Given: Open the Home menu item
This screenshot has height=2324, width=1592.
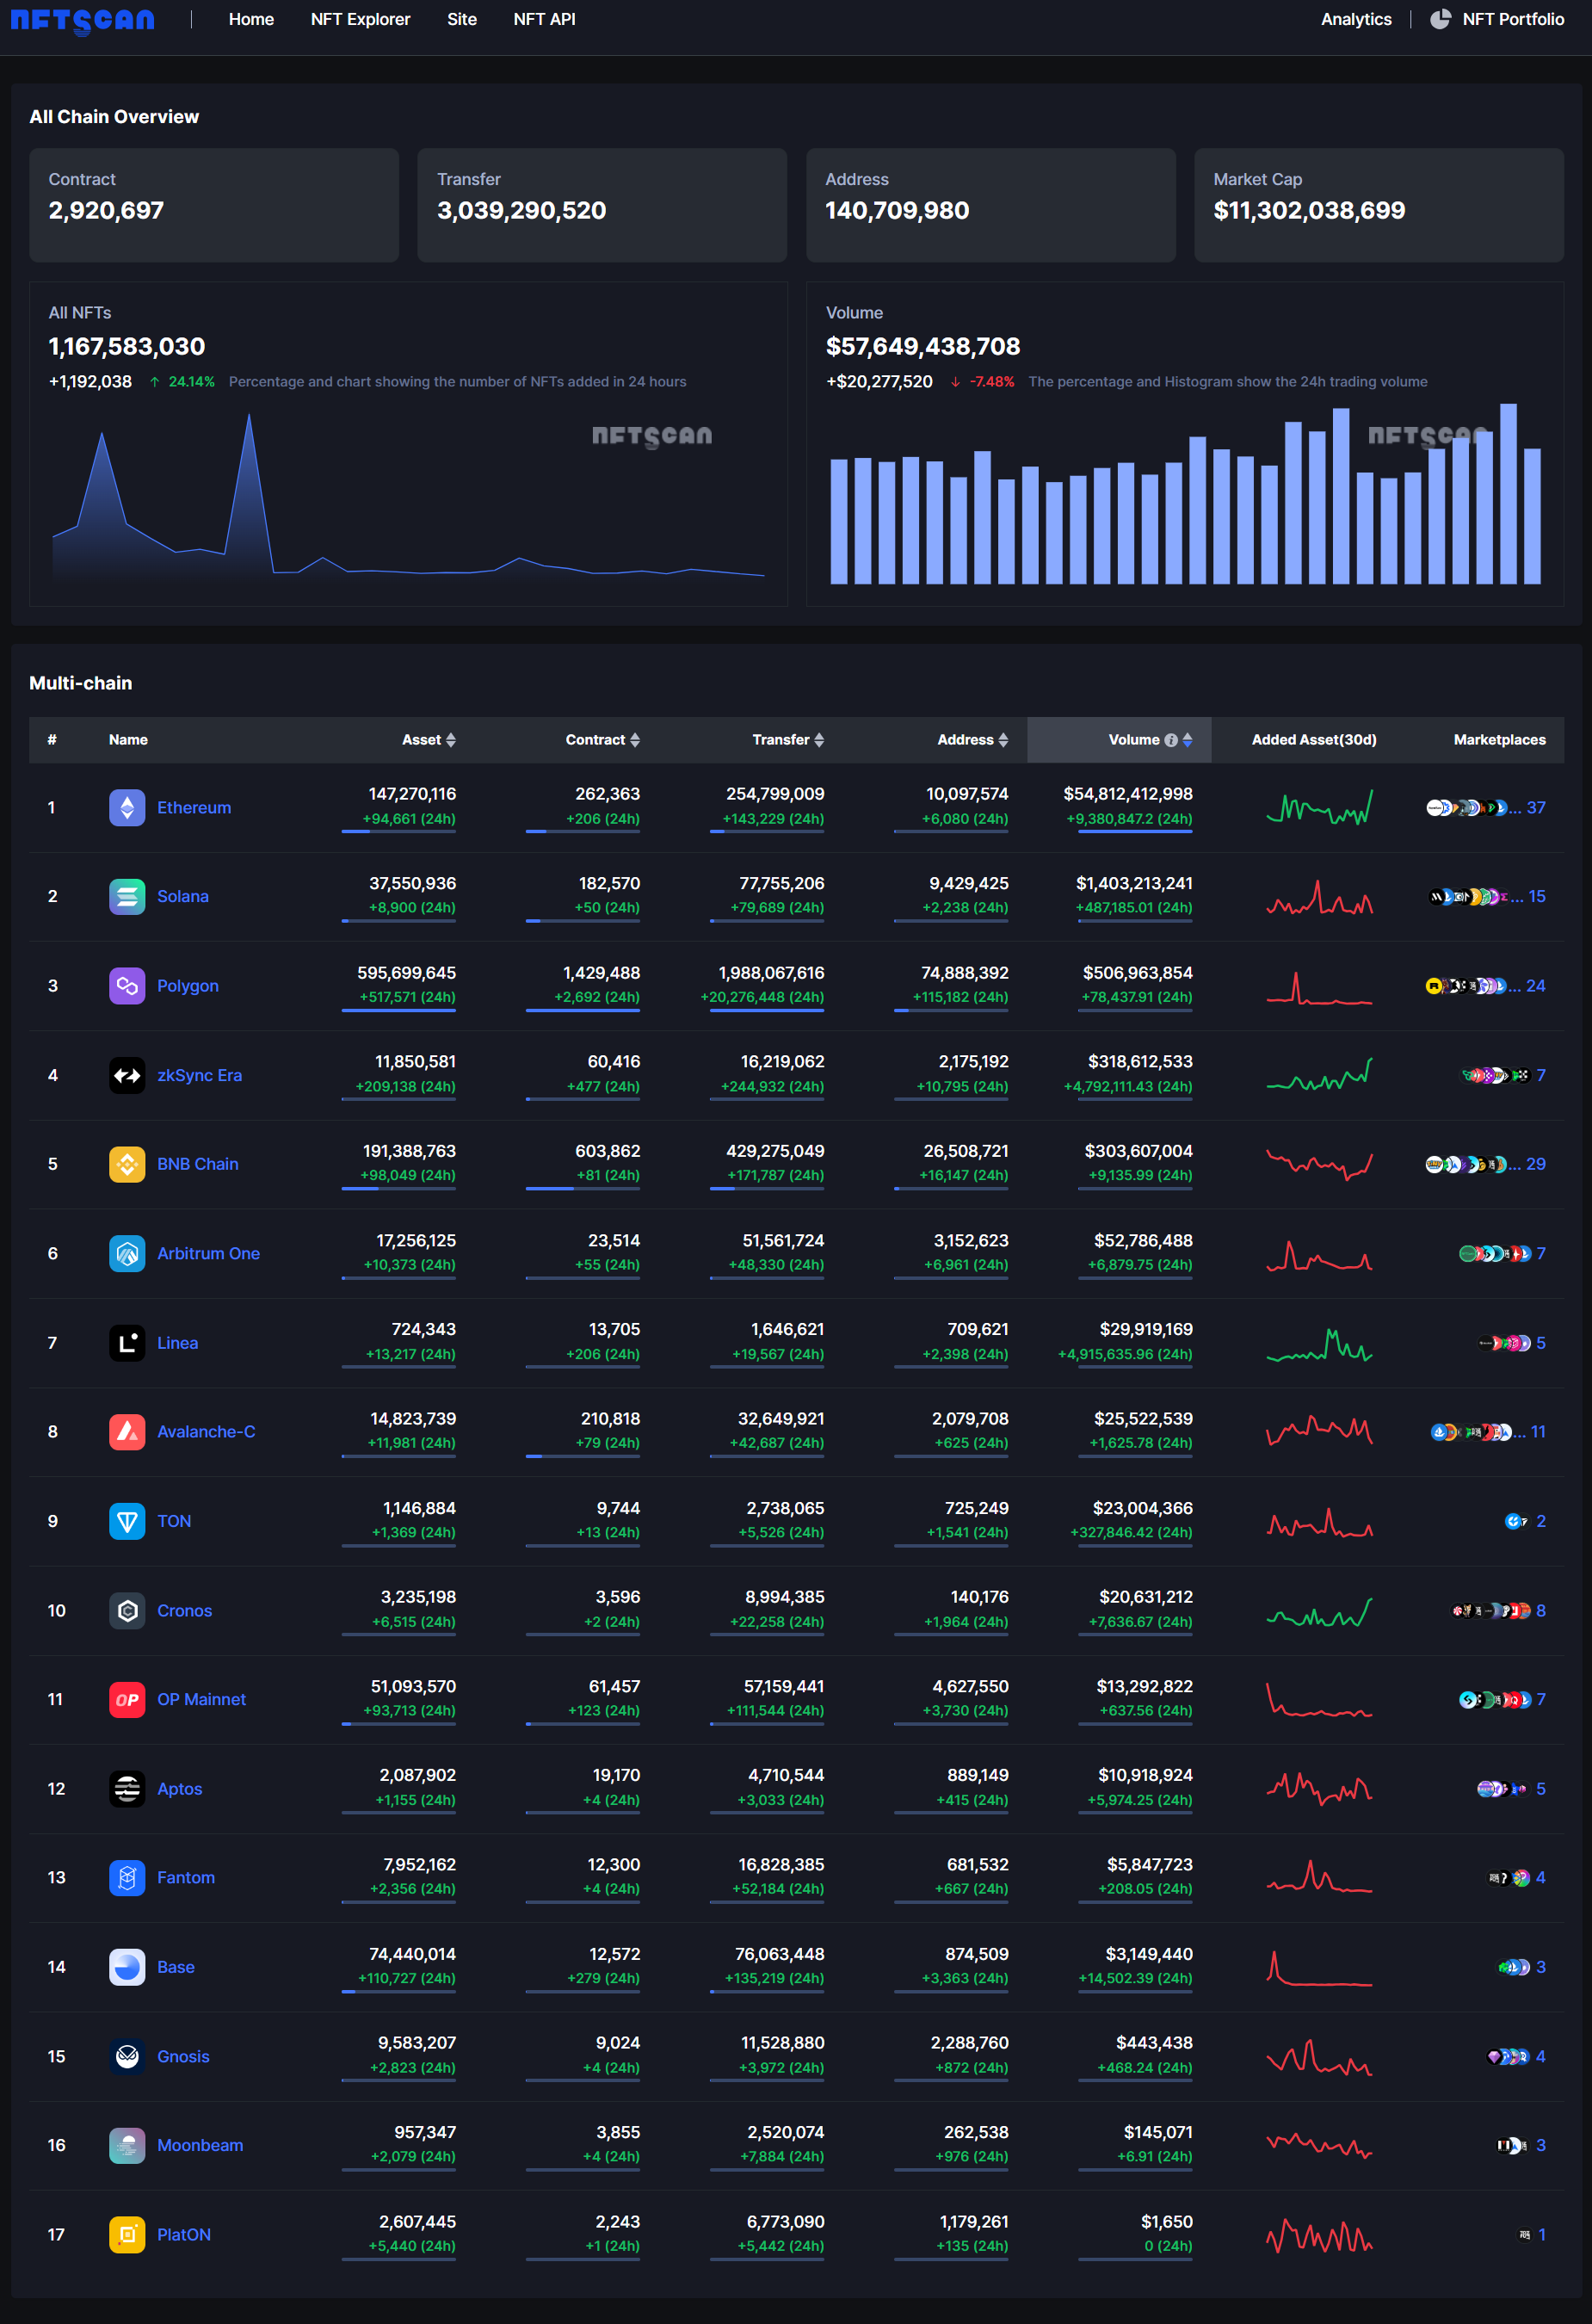Looking at the screenshot, I should pos(251,19).
